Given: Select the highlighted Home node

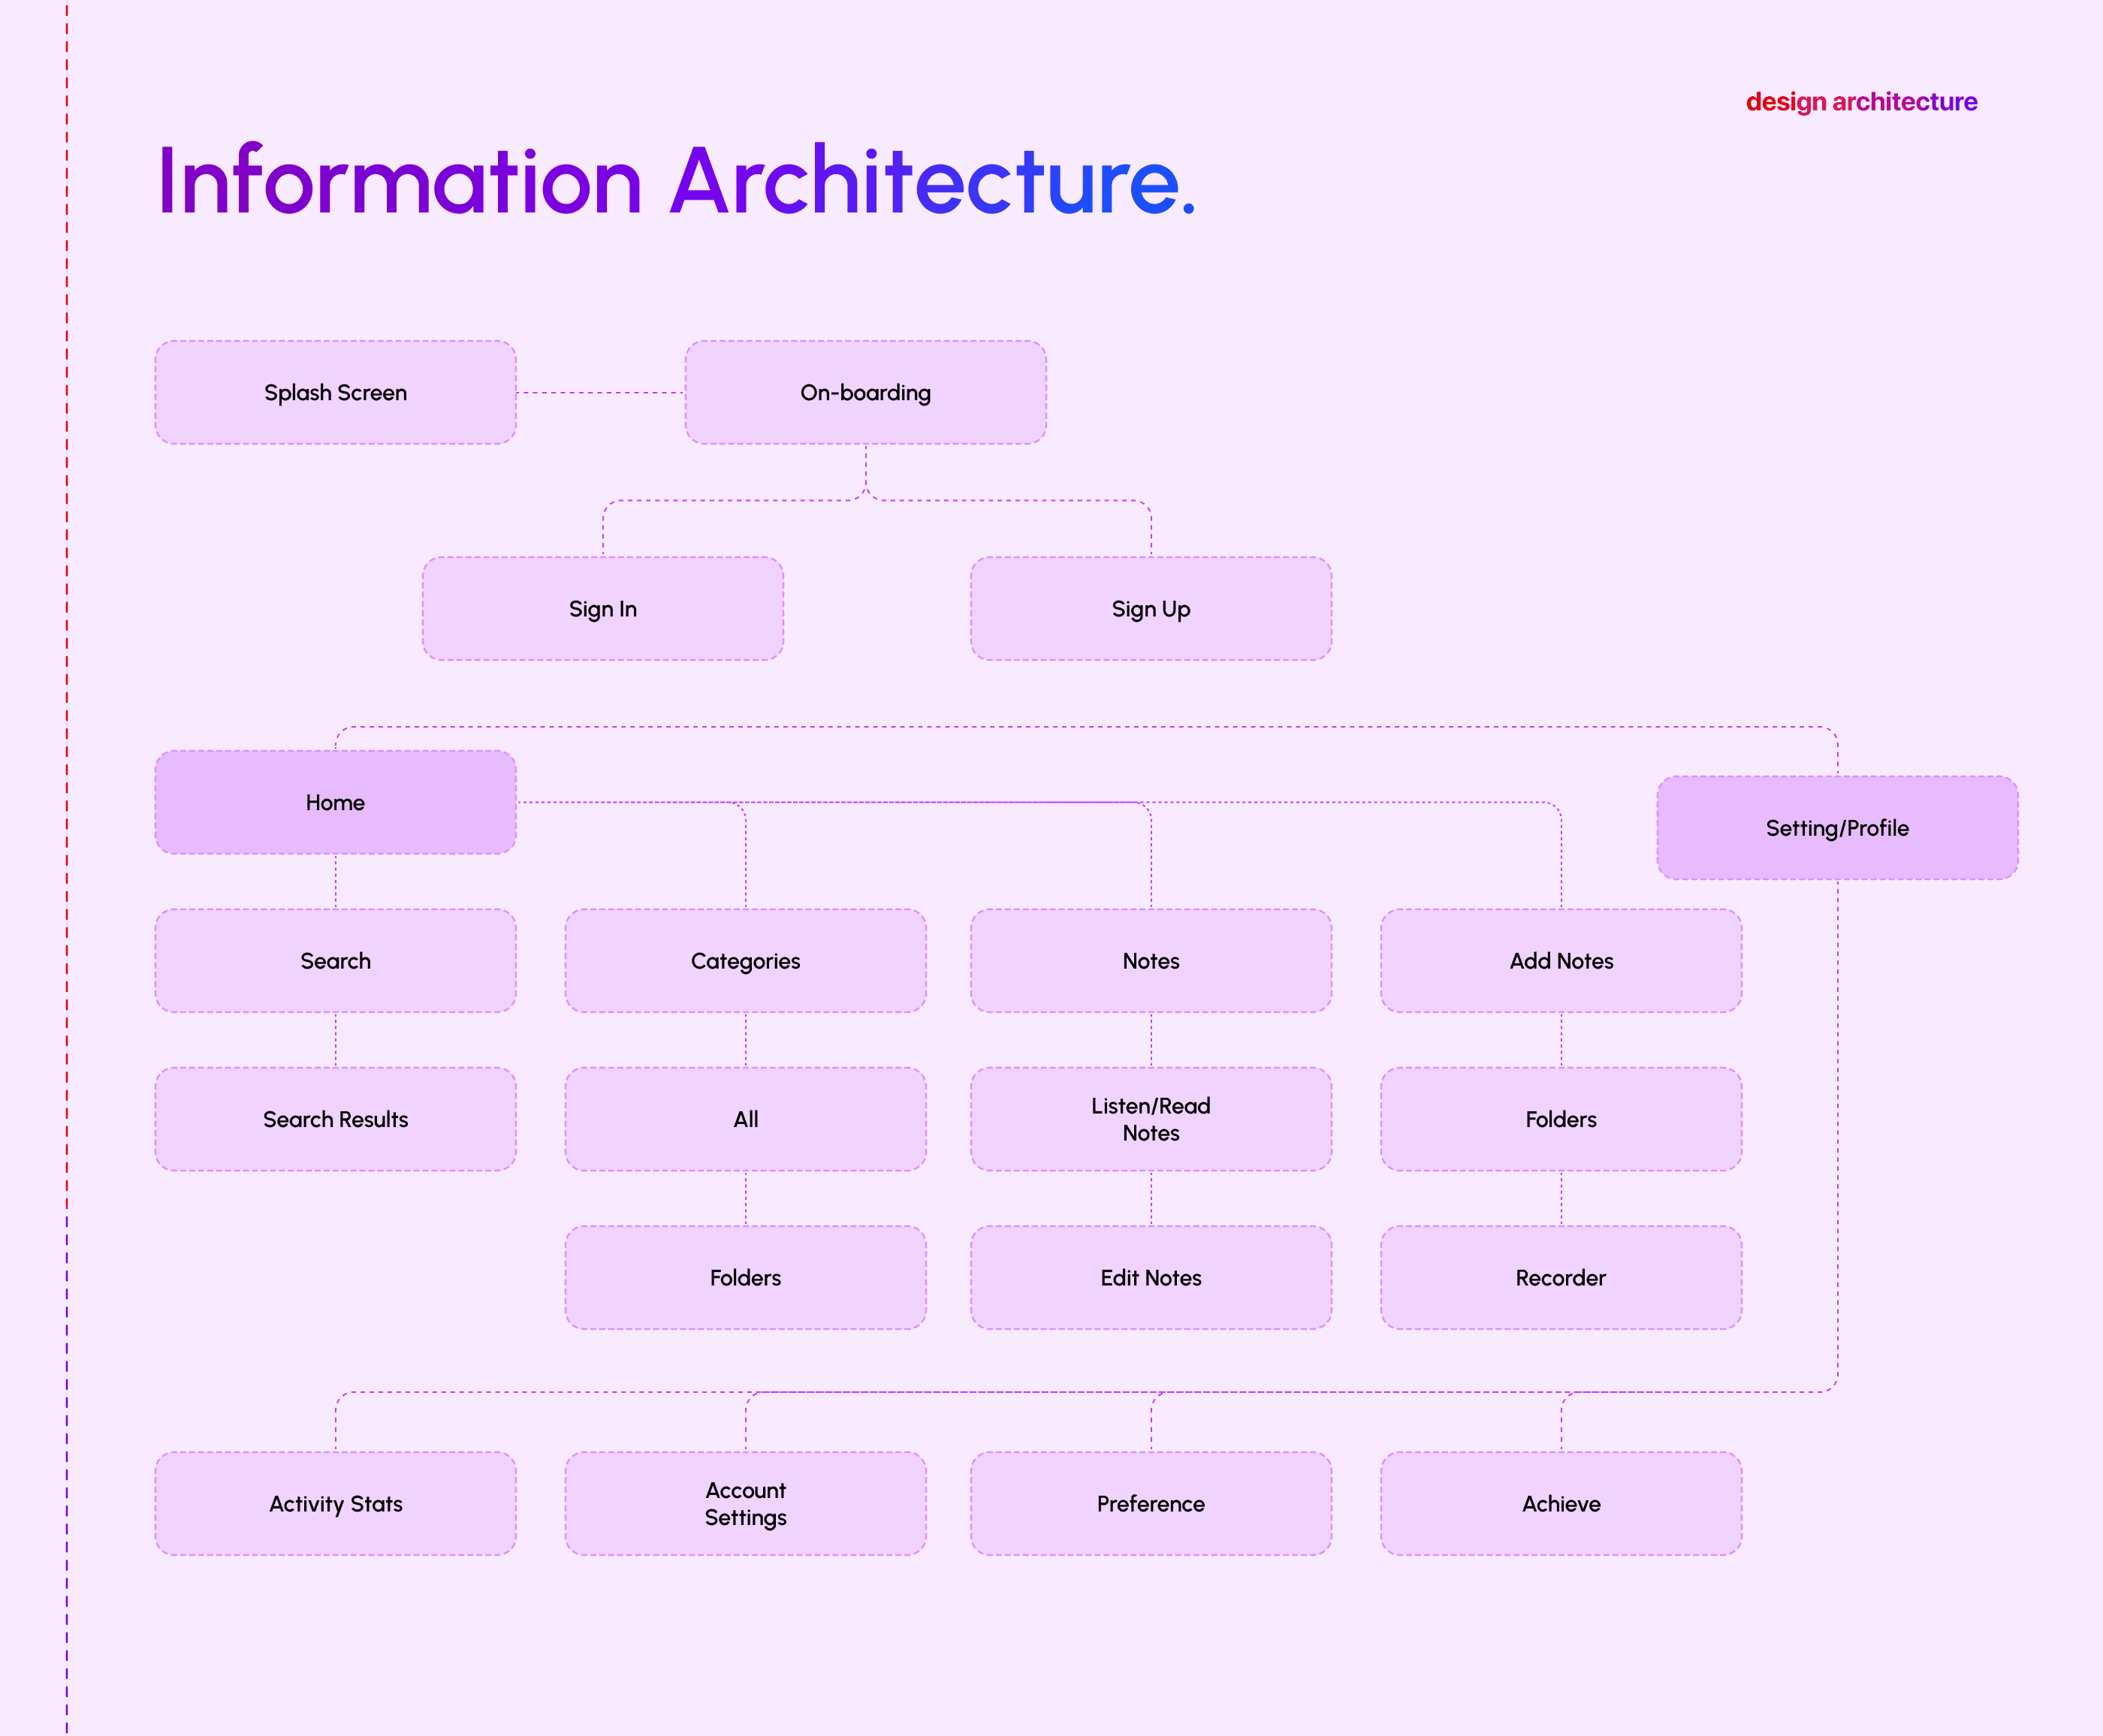Looking at the screenshot, I should click(x=335, y=802).
